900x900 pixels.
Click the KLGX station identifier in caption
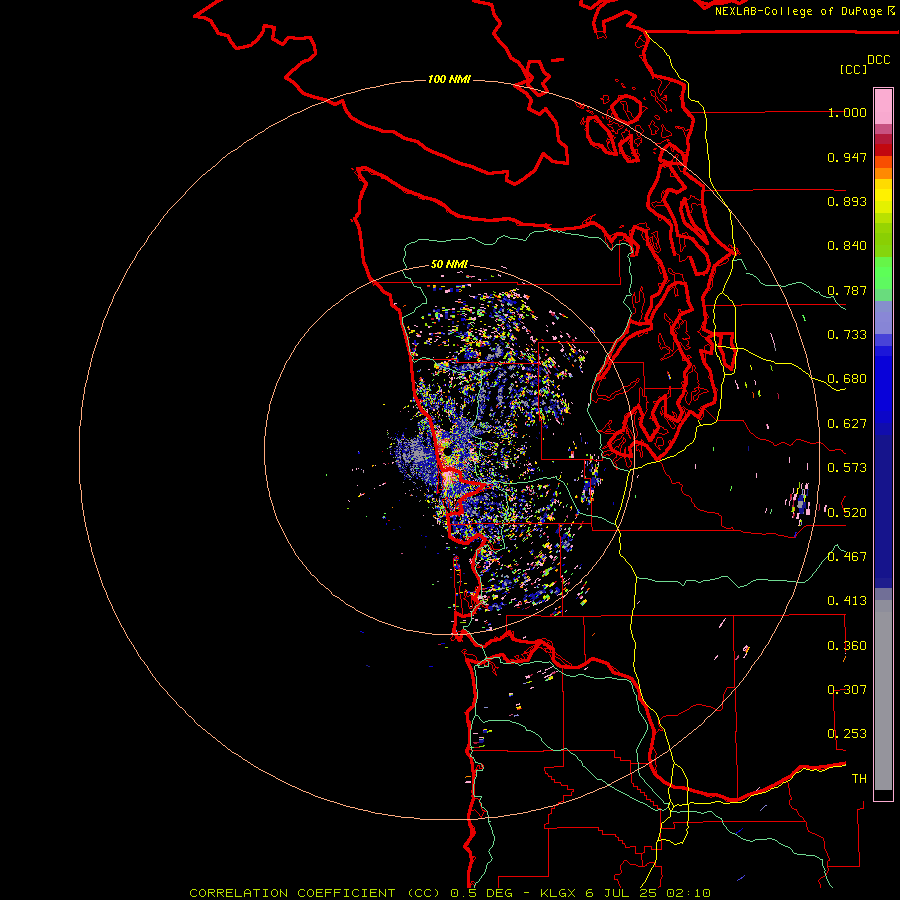(x=558, y=893)
